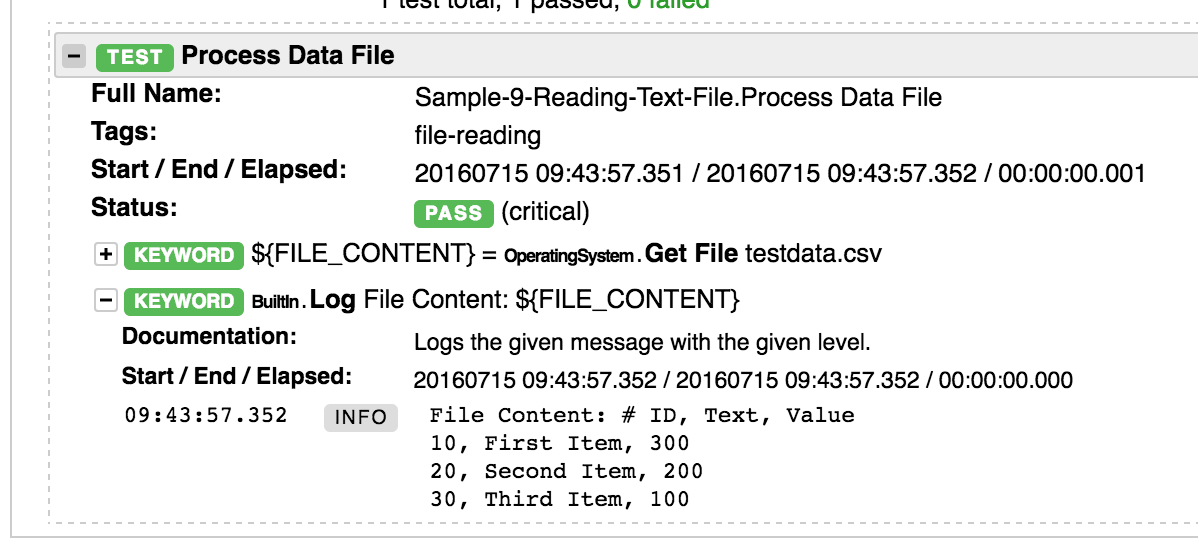Image resolution: width=1198 pixels, height=552 pixels.
Task: Collapse the Process Data File test
Action: pos(74,56)
